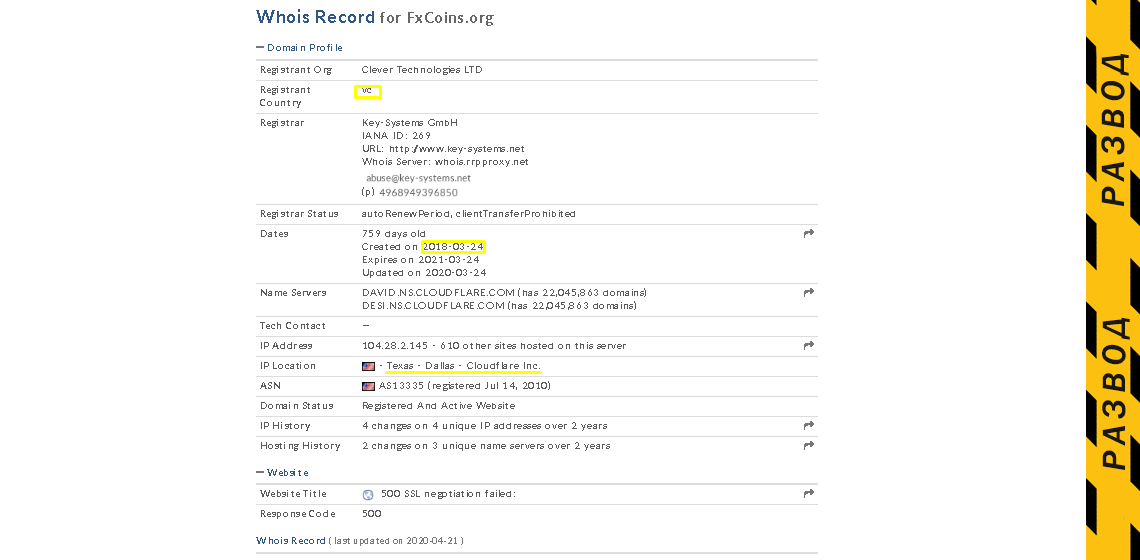Image resolution: width=1140 pixels, height=560 pixels.
Task: Click the share arrow in the Dates row
Action: pyautogui.click(x=808, y=233)
